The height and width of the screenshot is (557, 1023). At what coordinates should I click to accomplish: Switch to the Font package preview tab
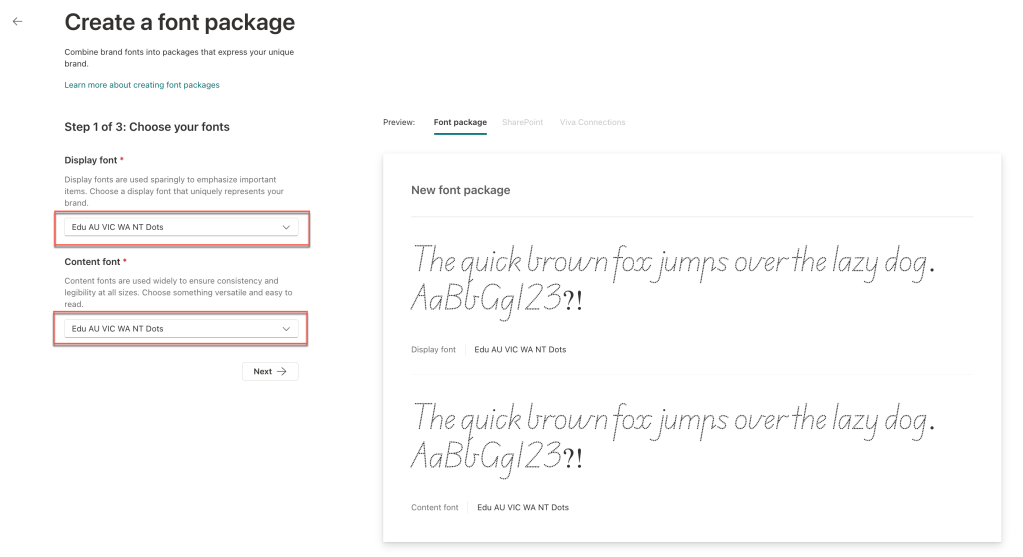pos(460,122)
